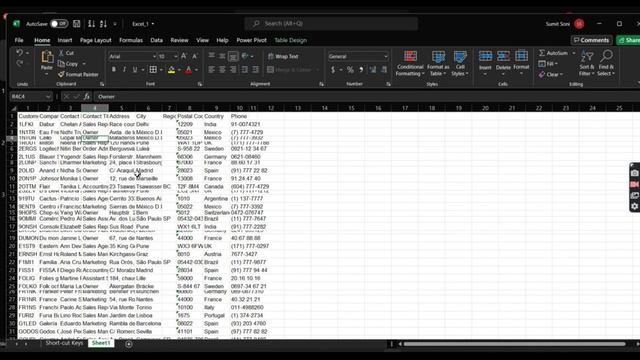640x360 pixels.
Task: Click Decrease Font Size icon
Action: point(195,56)
